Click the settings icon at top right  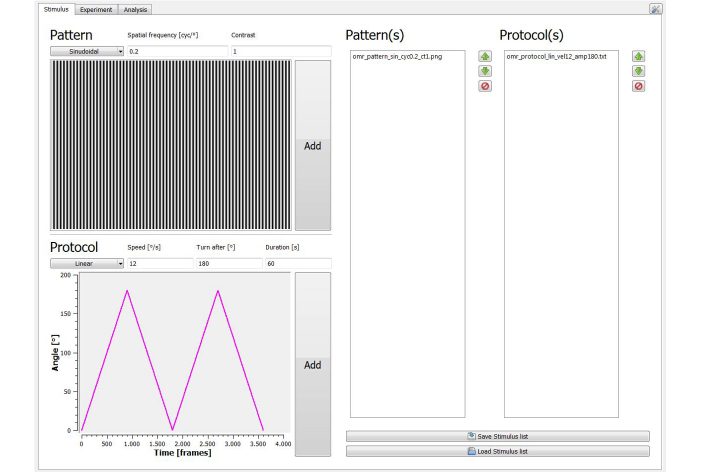[x=655, y=9]
